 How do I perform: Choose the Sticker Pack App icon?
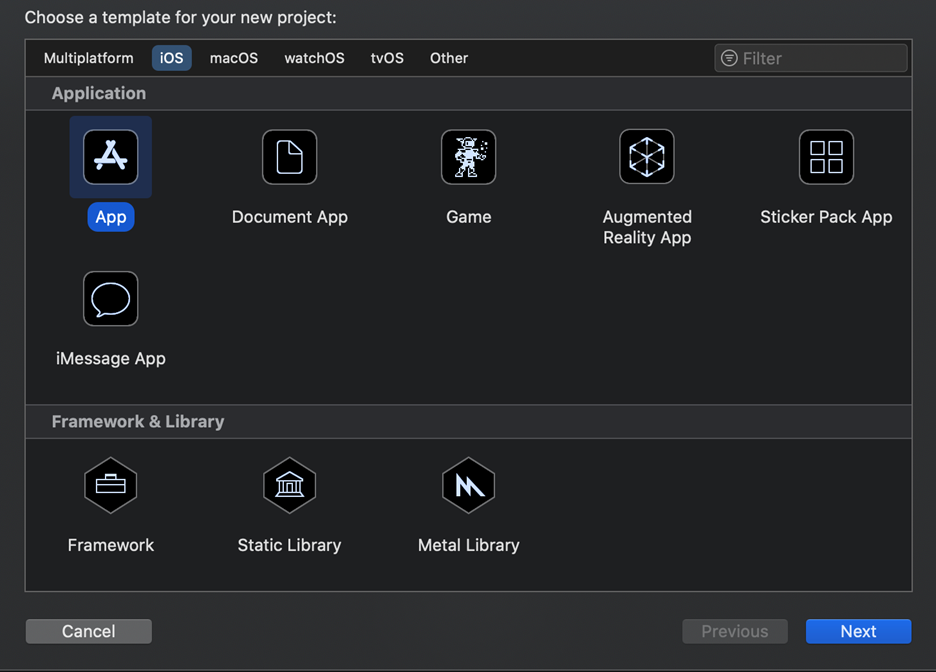pyautogui.click(x=826, y=157)
